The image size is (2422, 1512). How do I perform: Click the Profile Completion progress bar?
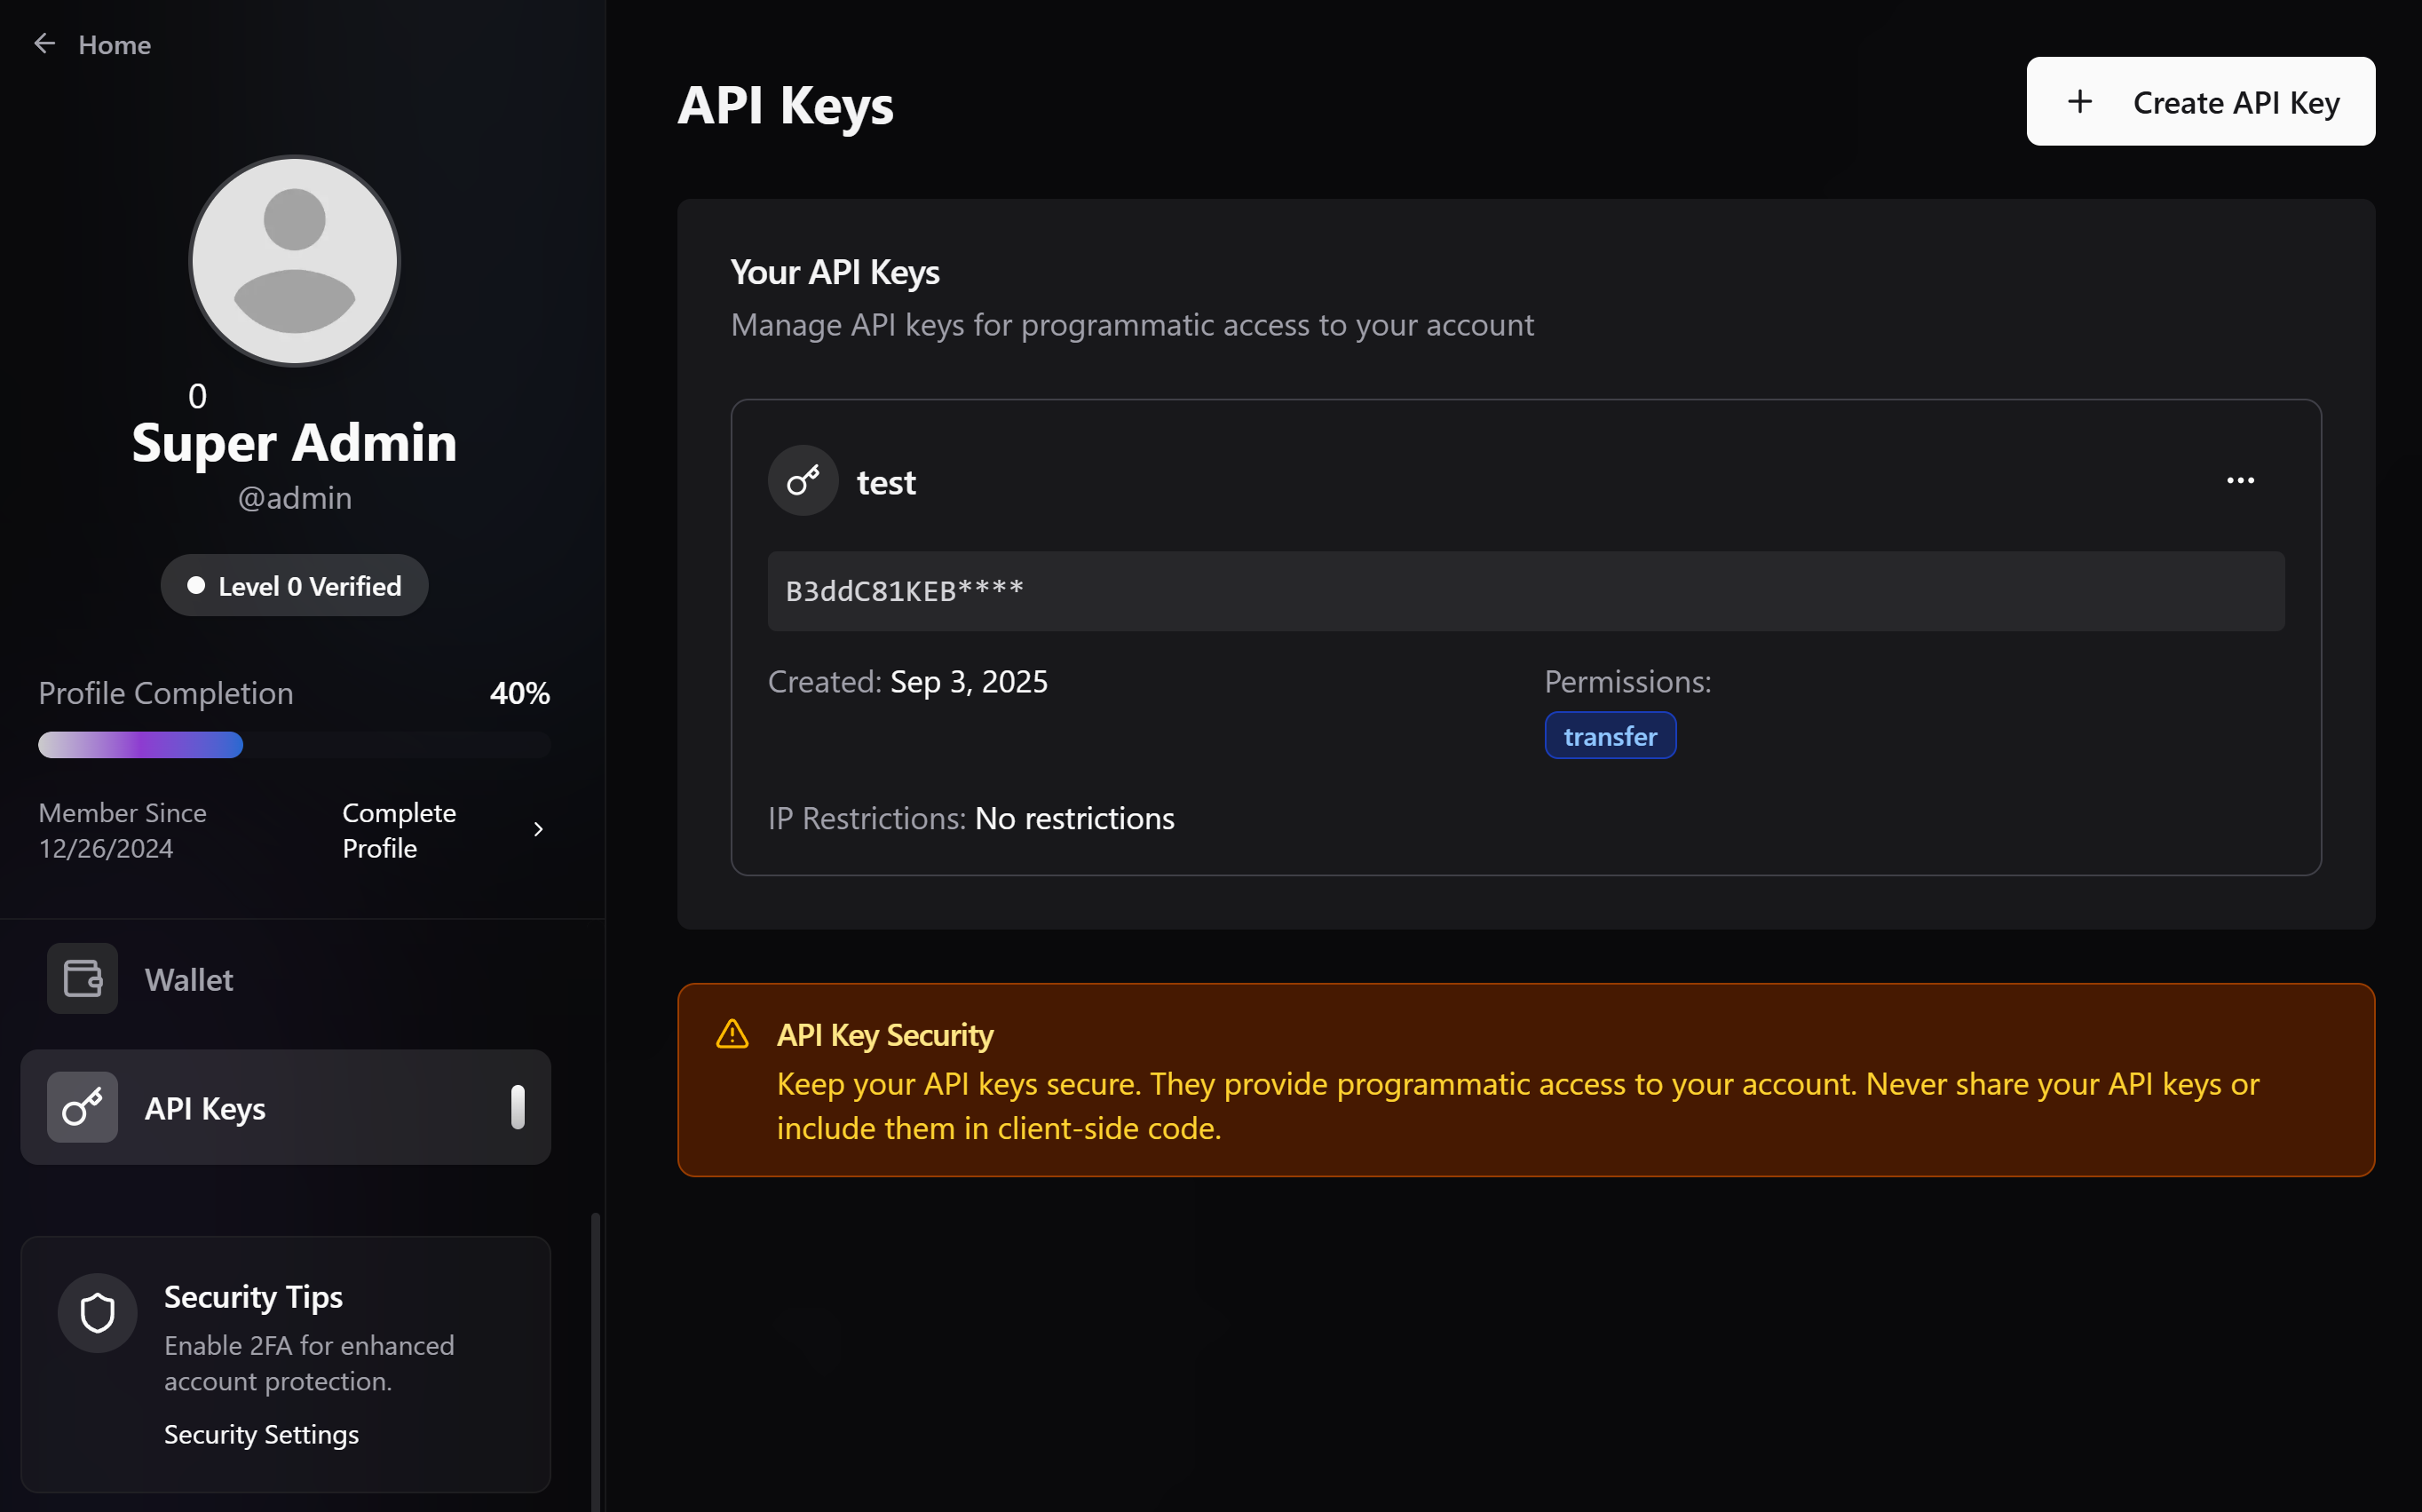coord(294,744)
